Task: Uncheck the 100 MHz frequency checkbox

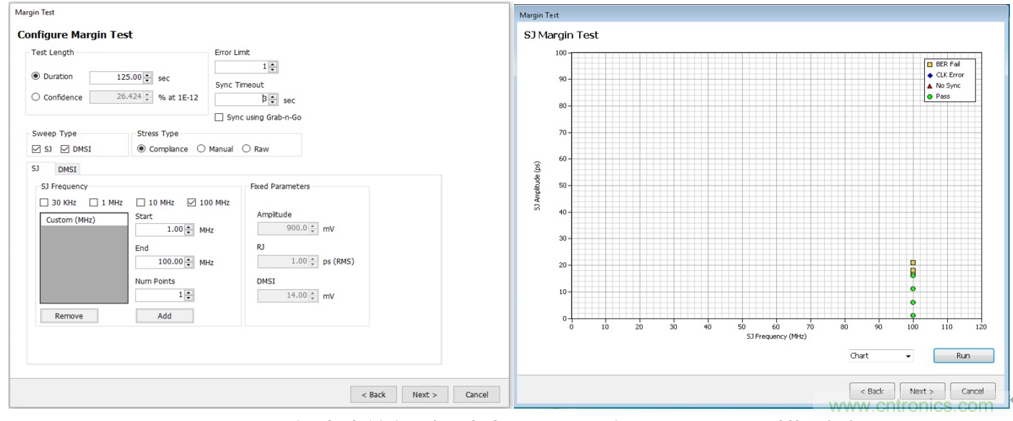Action: 192,202
